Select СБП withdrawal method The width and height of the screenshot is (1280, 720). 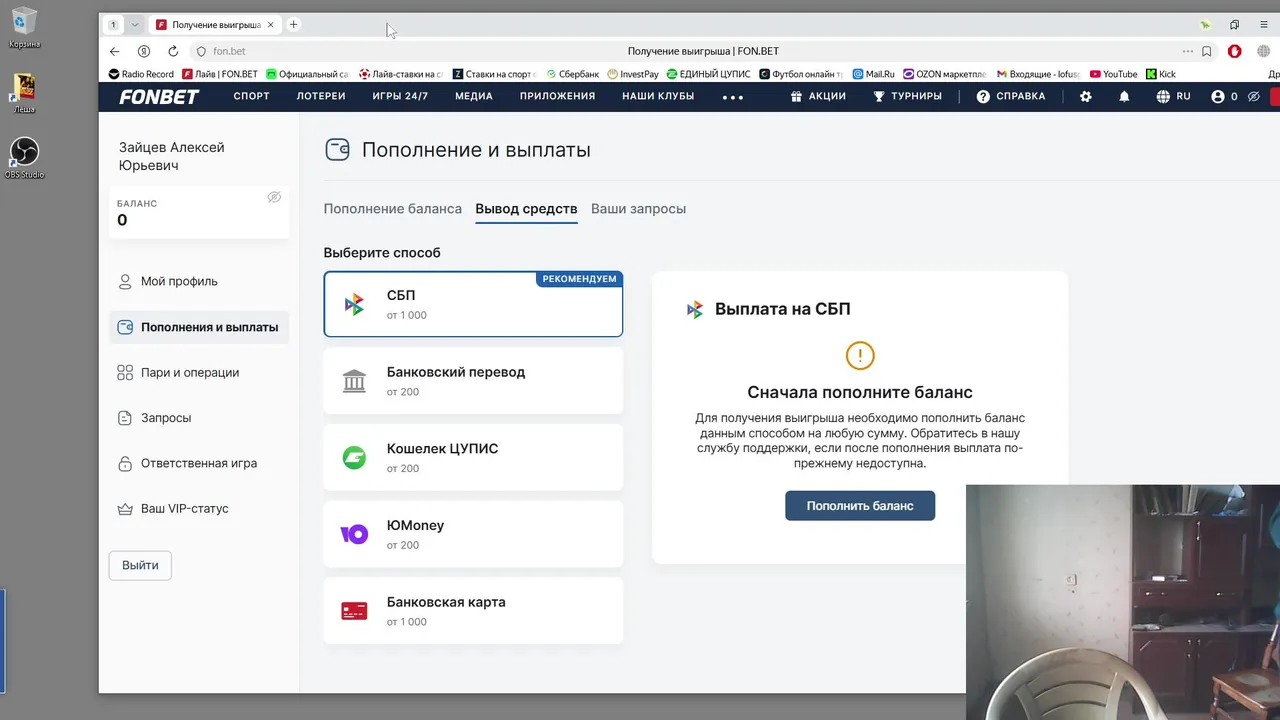[473, 304]
